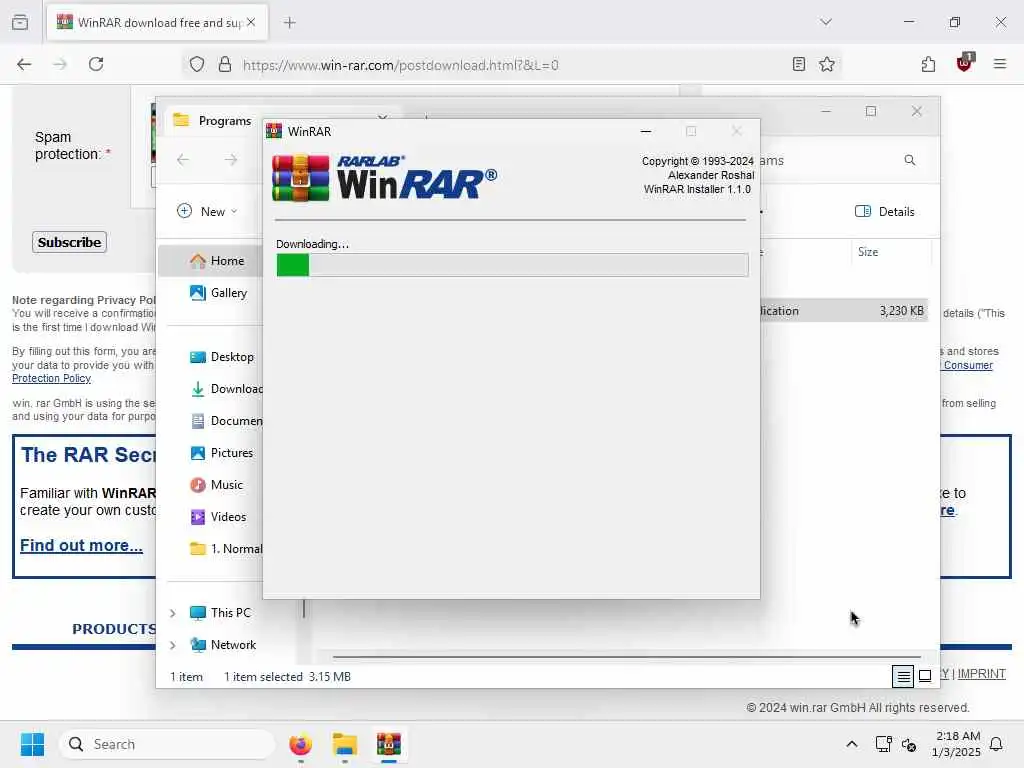Switch Explorer to large icons view
Screen dimensions: 1024x768
[925, 677]
